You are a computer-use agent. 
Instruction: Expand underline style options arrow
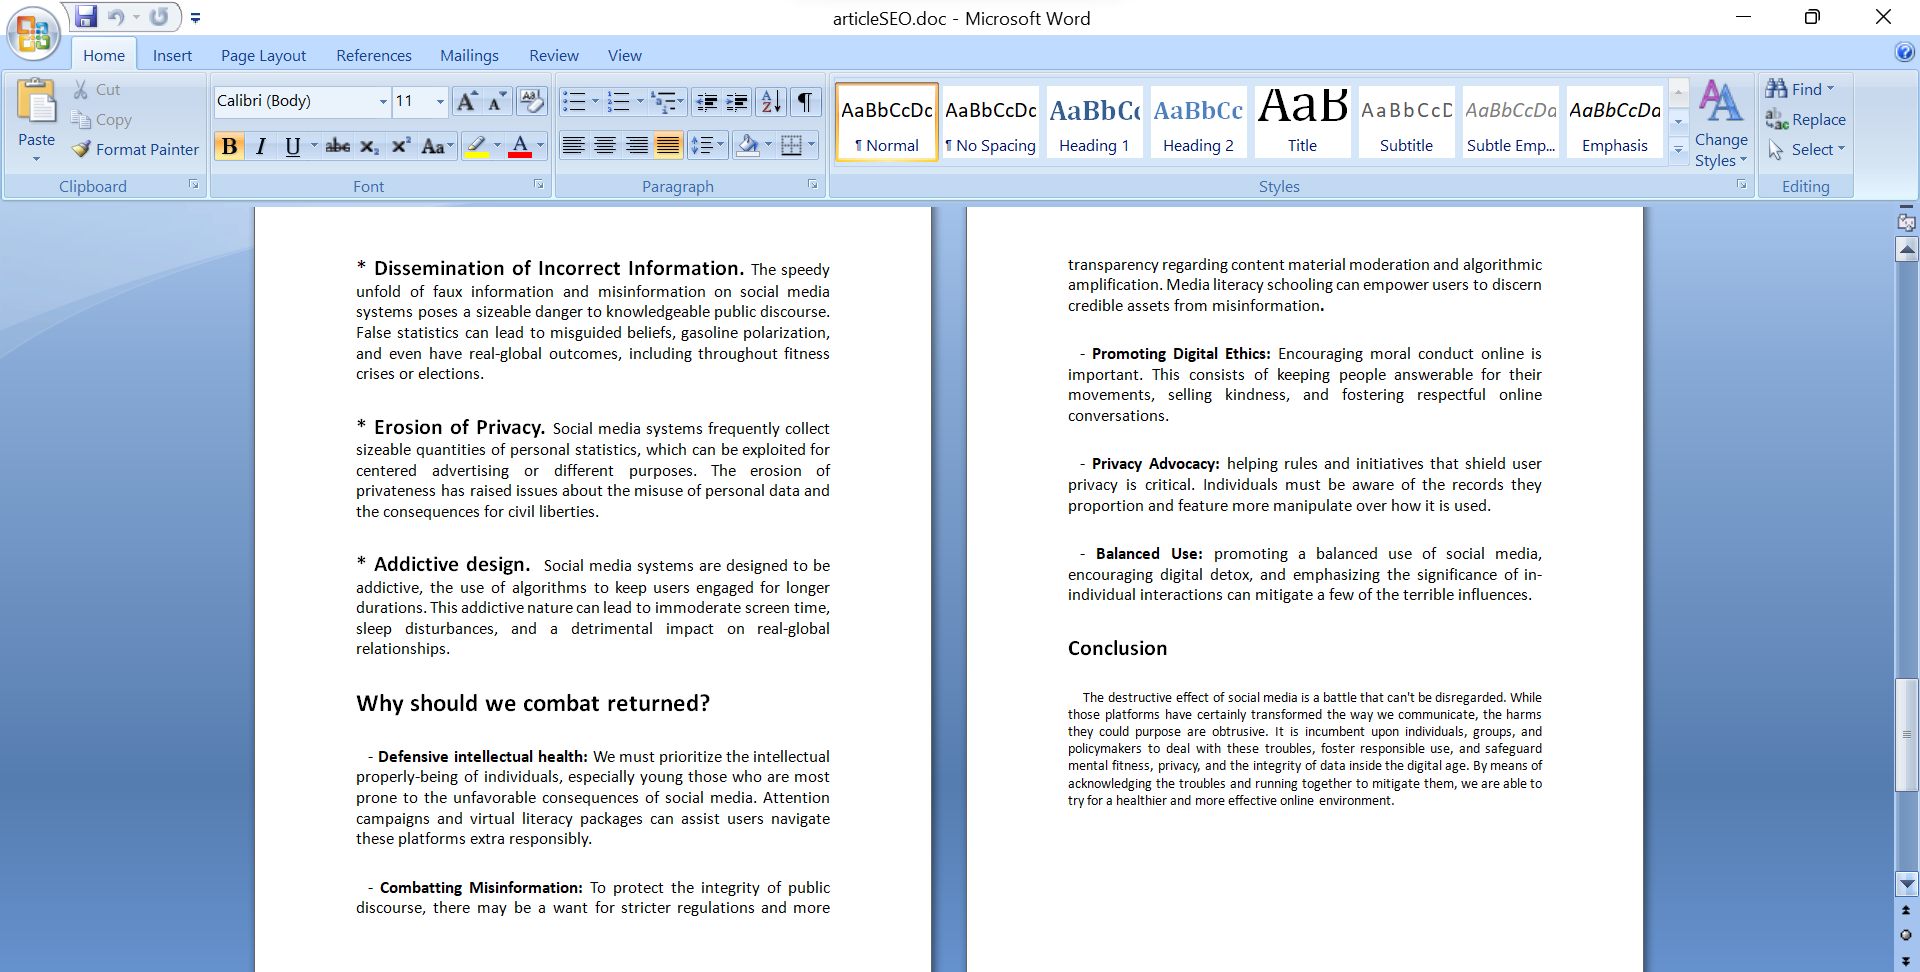314,146
